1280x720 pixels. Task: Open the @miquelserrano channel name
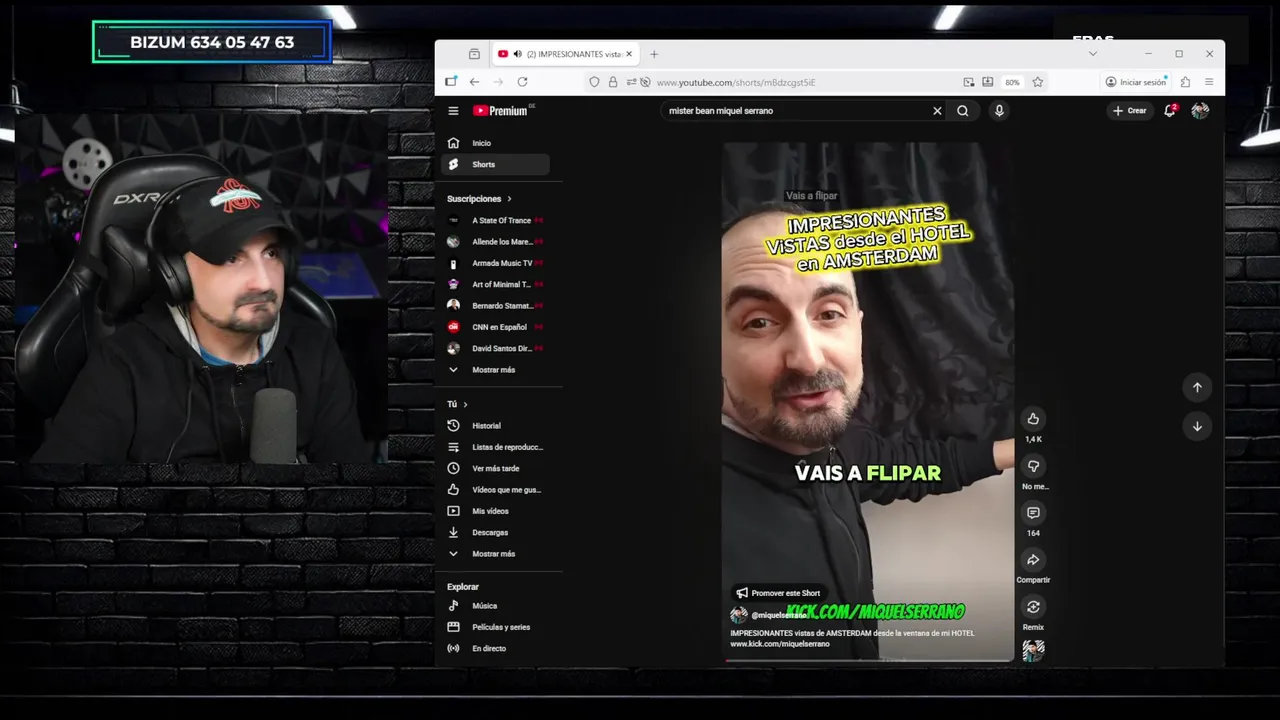pos(778,616)
